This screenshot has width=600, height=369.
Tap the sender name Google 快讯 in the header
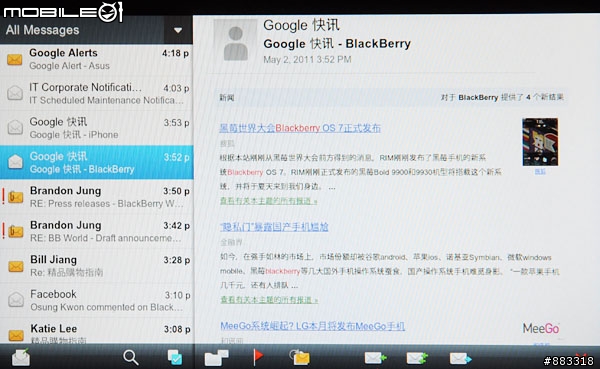302,25
